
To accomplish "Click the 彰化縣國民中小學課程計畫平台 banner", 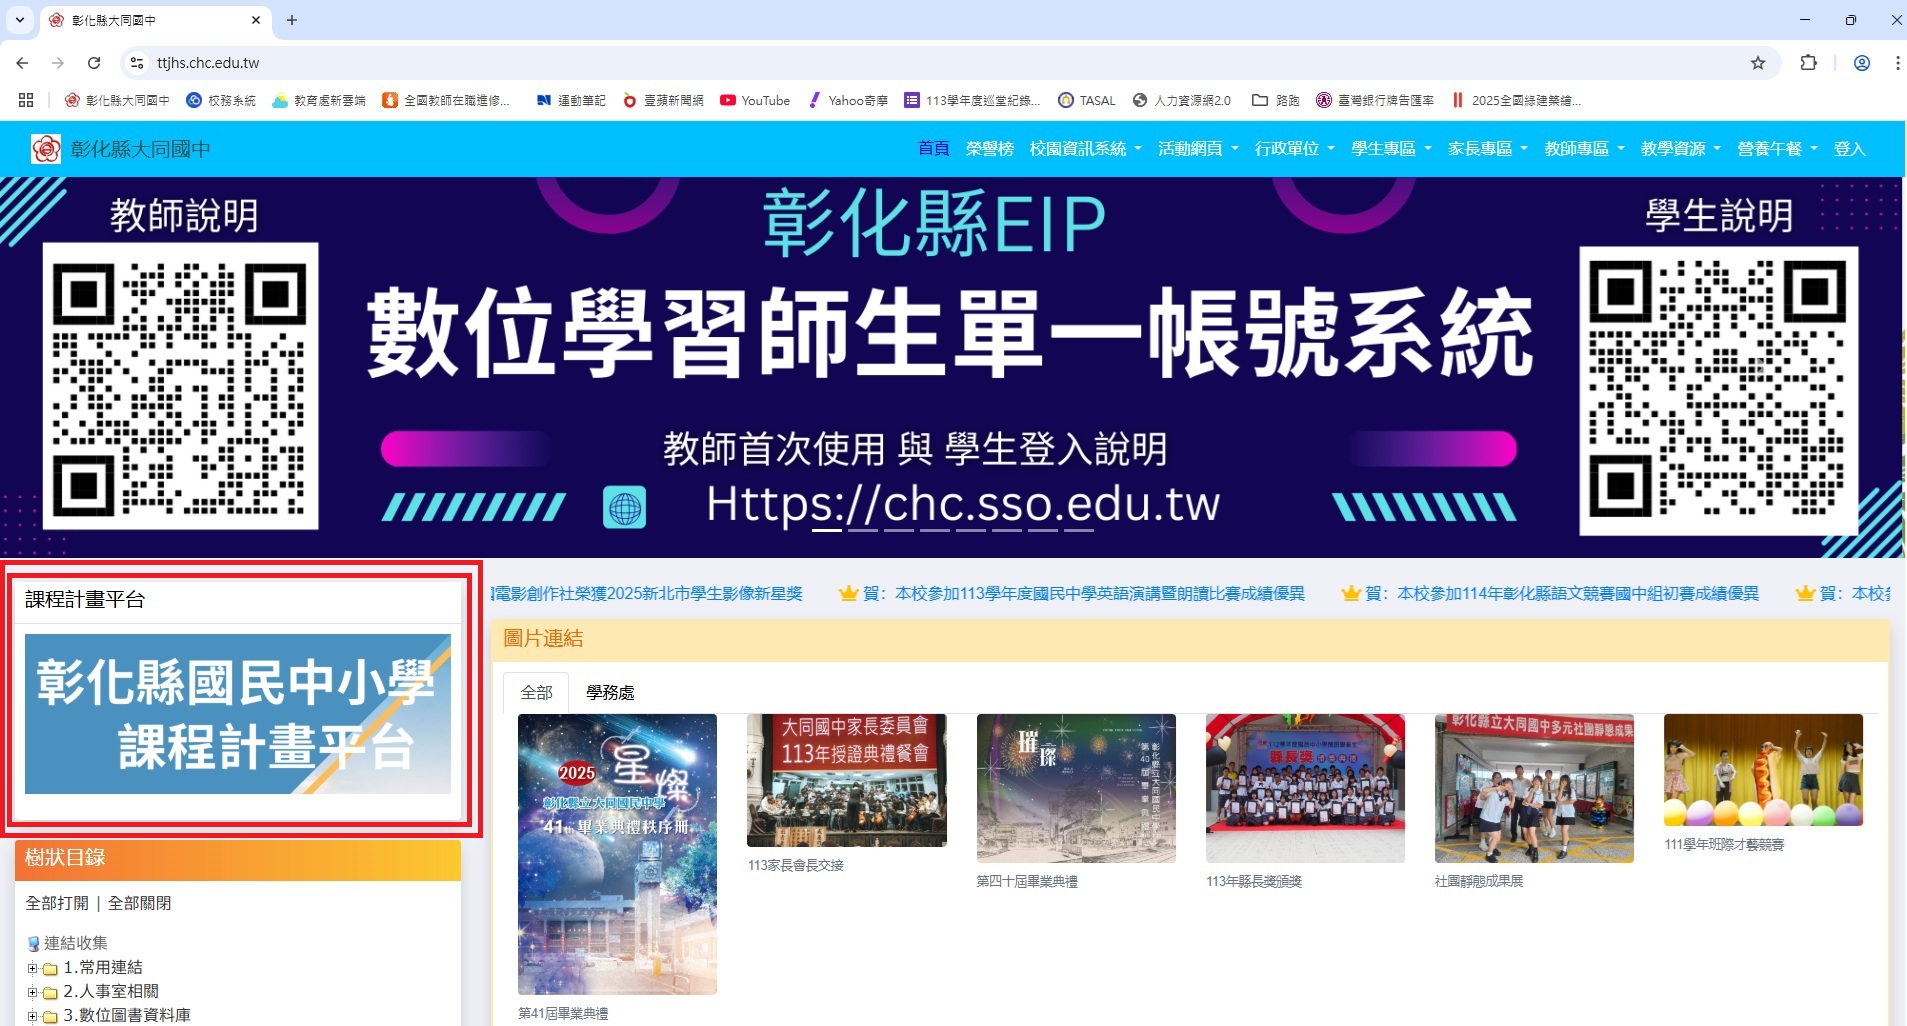I will point(238,714).
